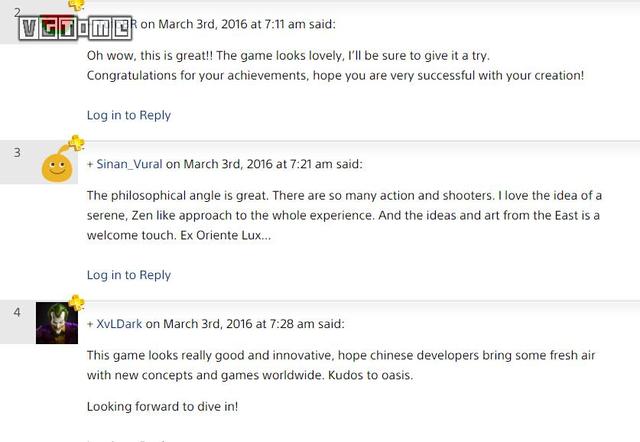The height and width of the screenshot is (442, 640).
Task: Click Log in to Reply under Sinan_Vural's comment
Action: point(128,275)
